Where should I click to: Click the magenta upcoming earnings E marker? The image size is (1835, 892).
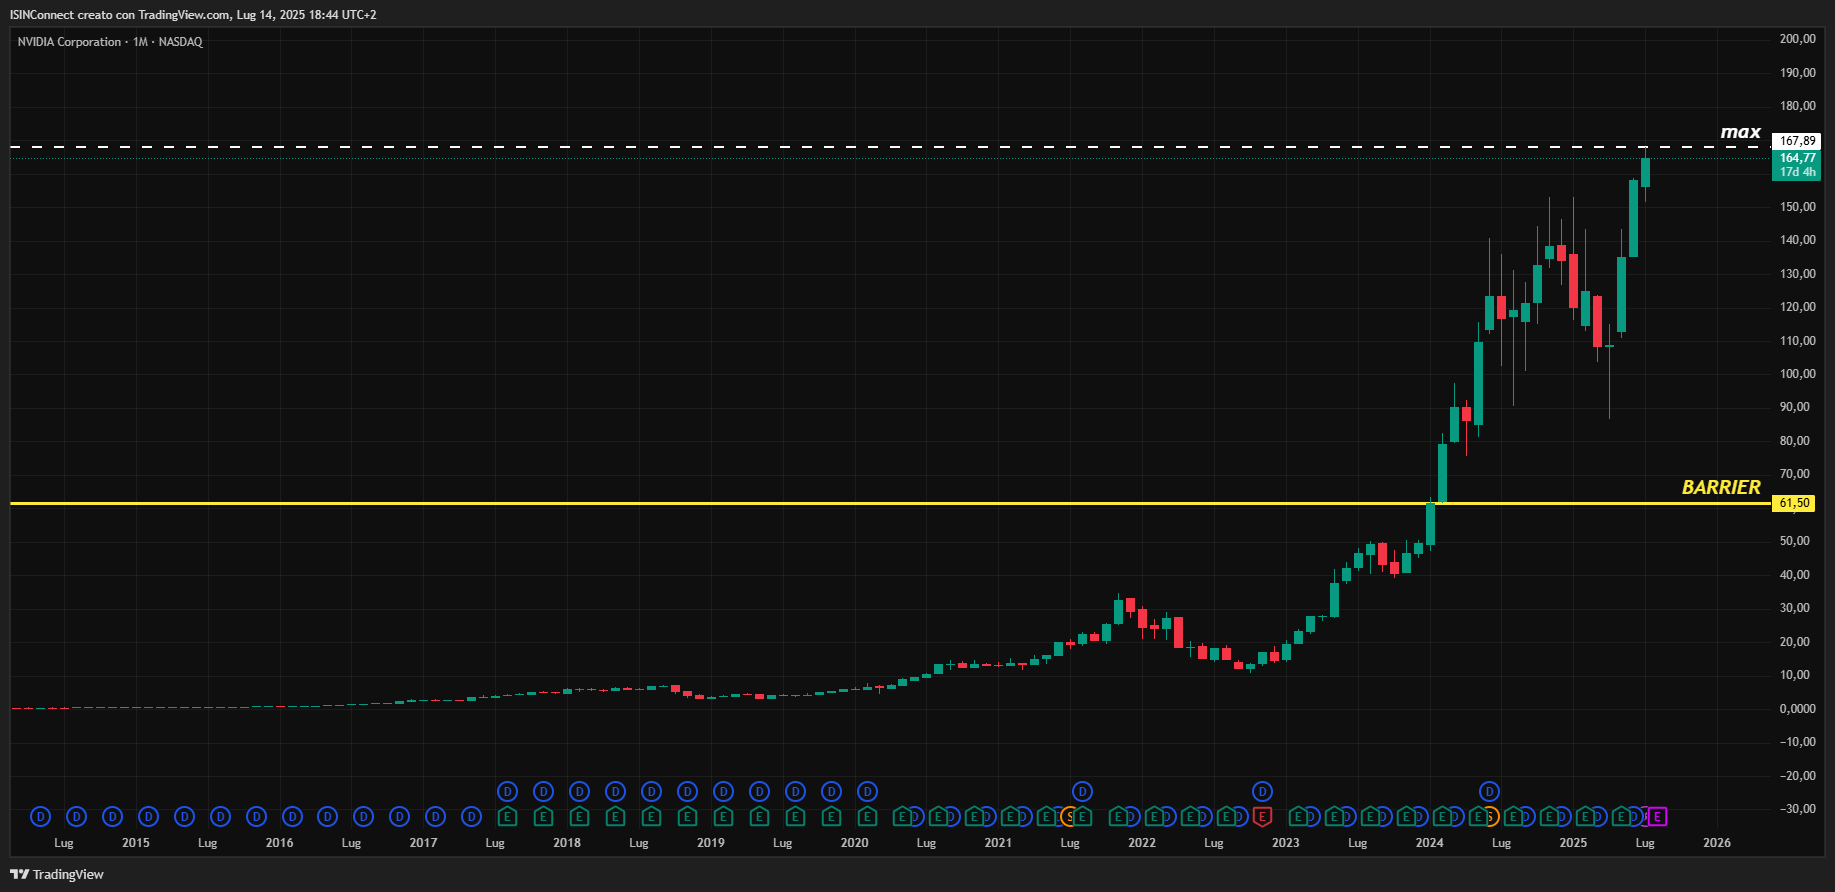pos(1657,817)
